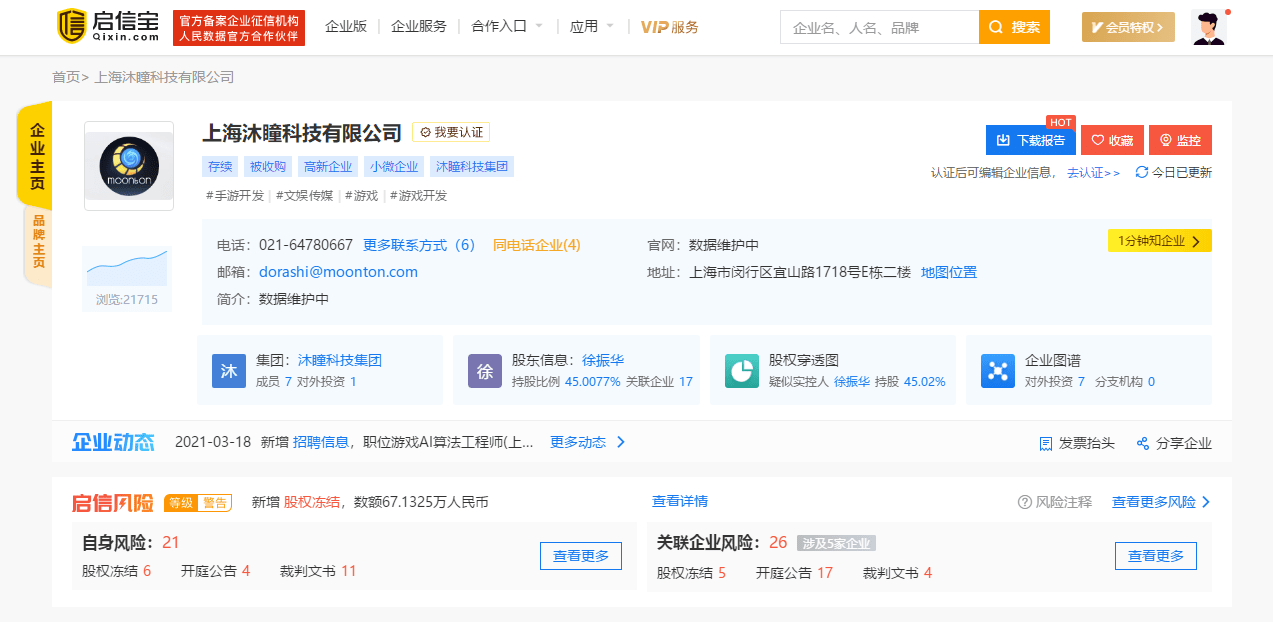Screen dimensions: 1273x622
Task: Select the 企业主页 side tab
Action: [36, 156]
